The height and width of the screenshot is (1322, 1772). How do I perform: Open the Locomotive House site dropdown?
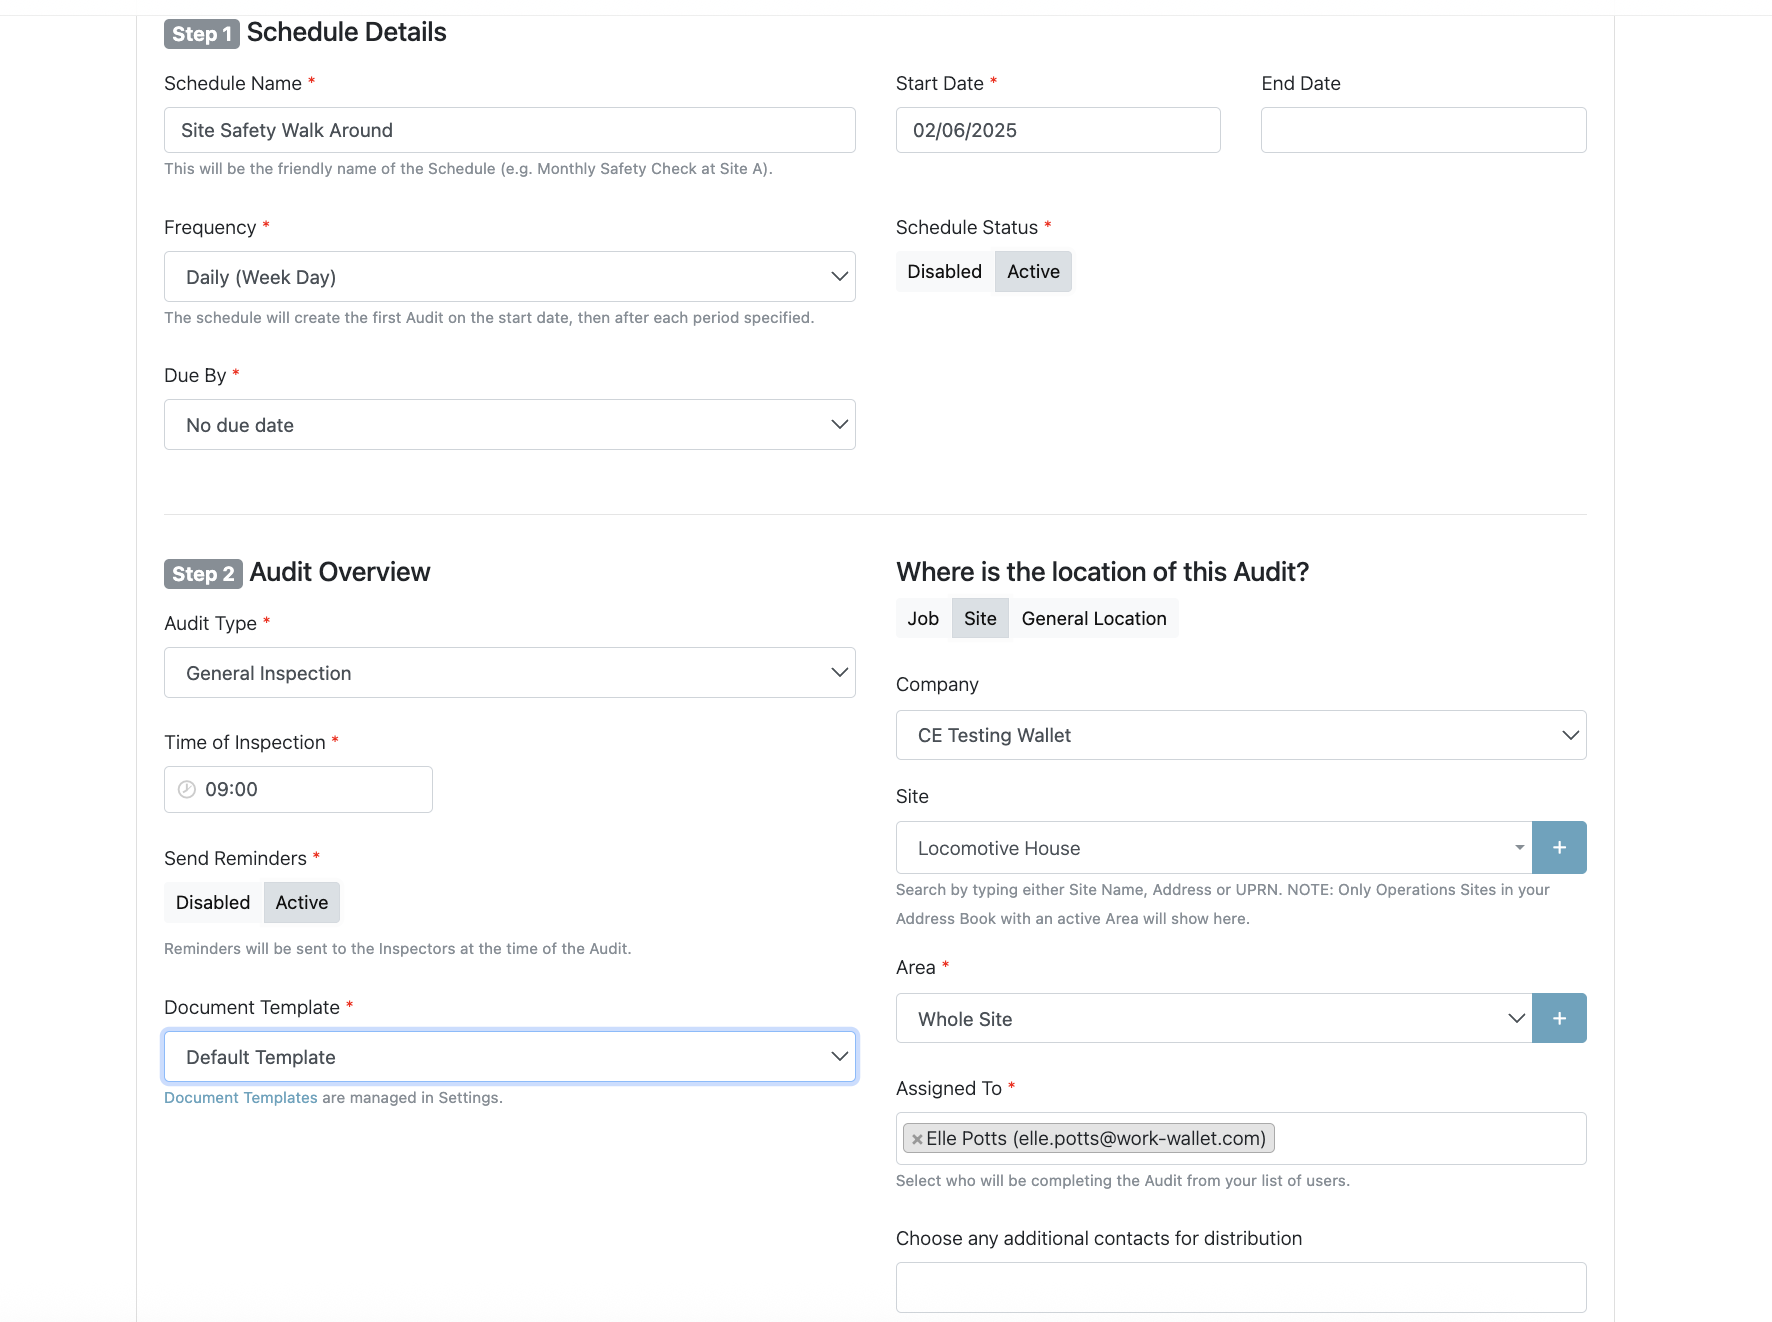[1214, 848]
